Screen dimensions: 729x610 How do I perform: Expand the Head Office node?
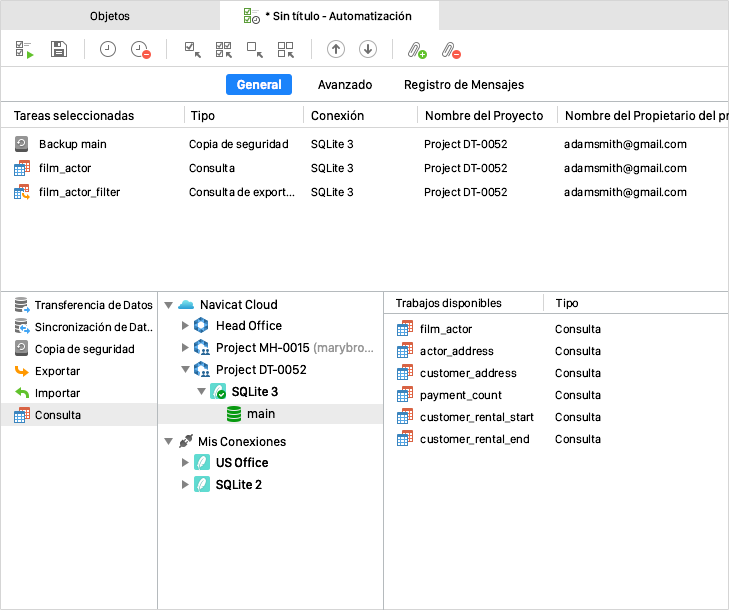coord(185,325)
